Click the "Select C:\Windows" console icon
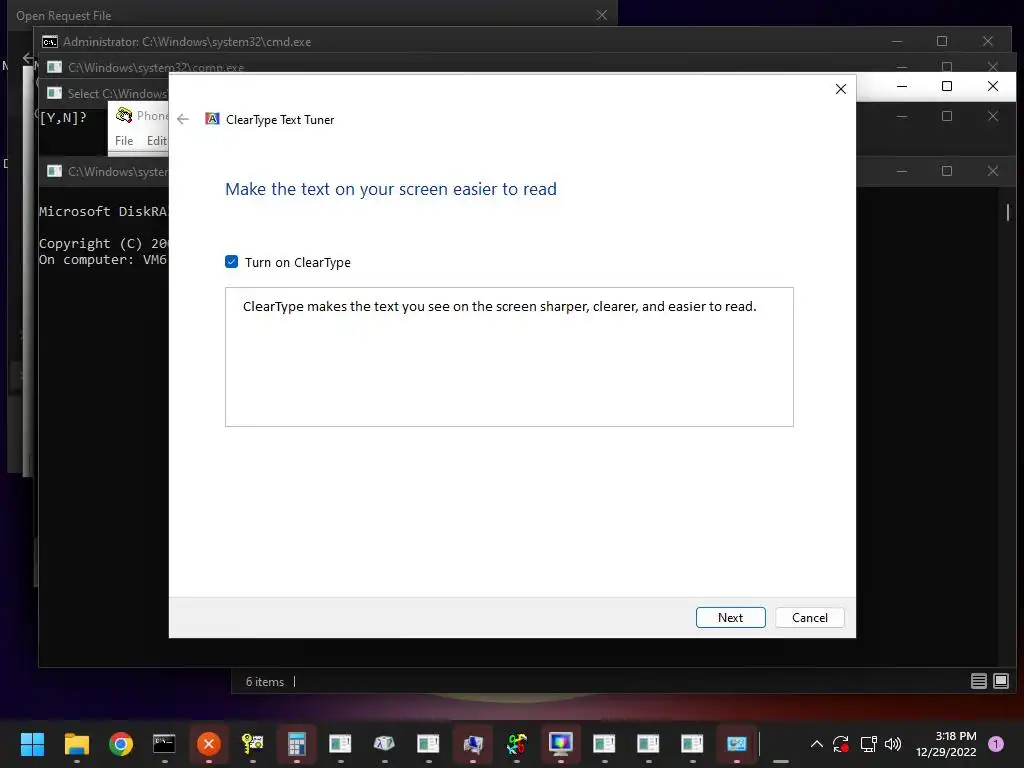The image size is (1024, 768). (x=55, y=93)
